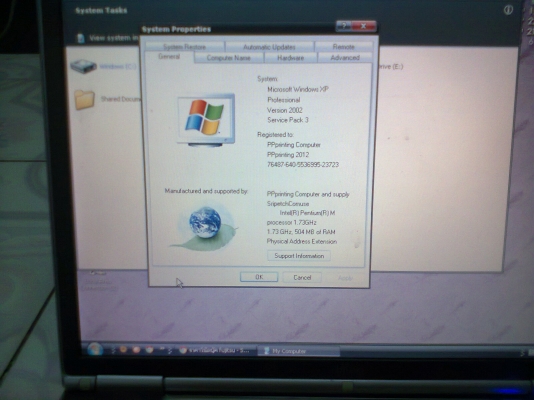
Task: Click the greyed-out Apply button
Action: 345,278
